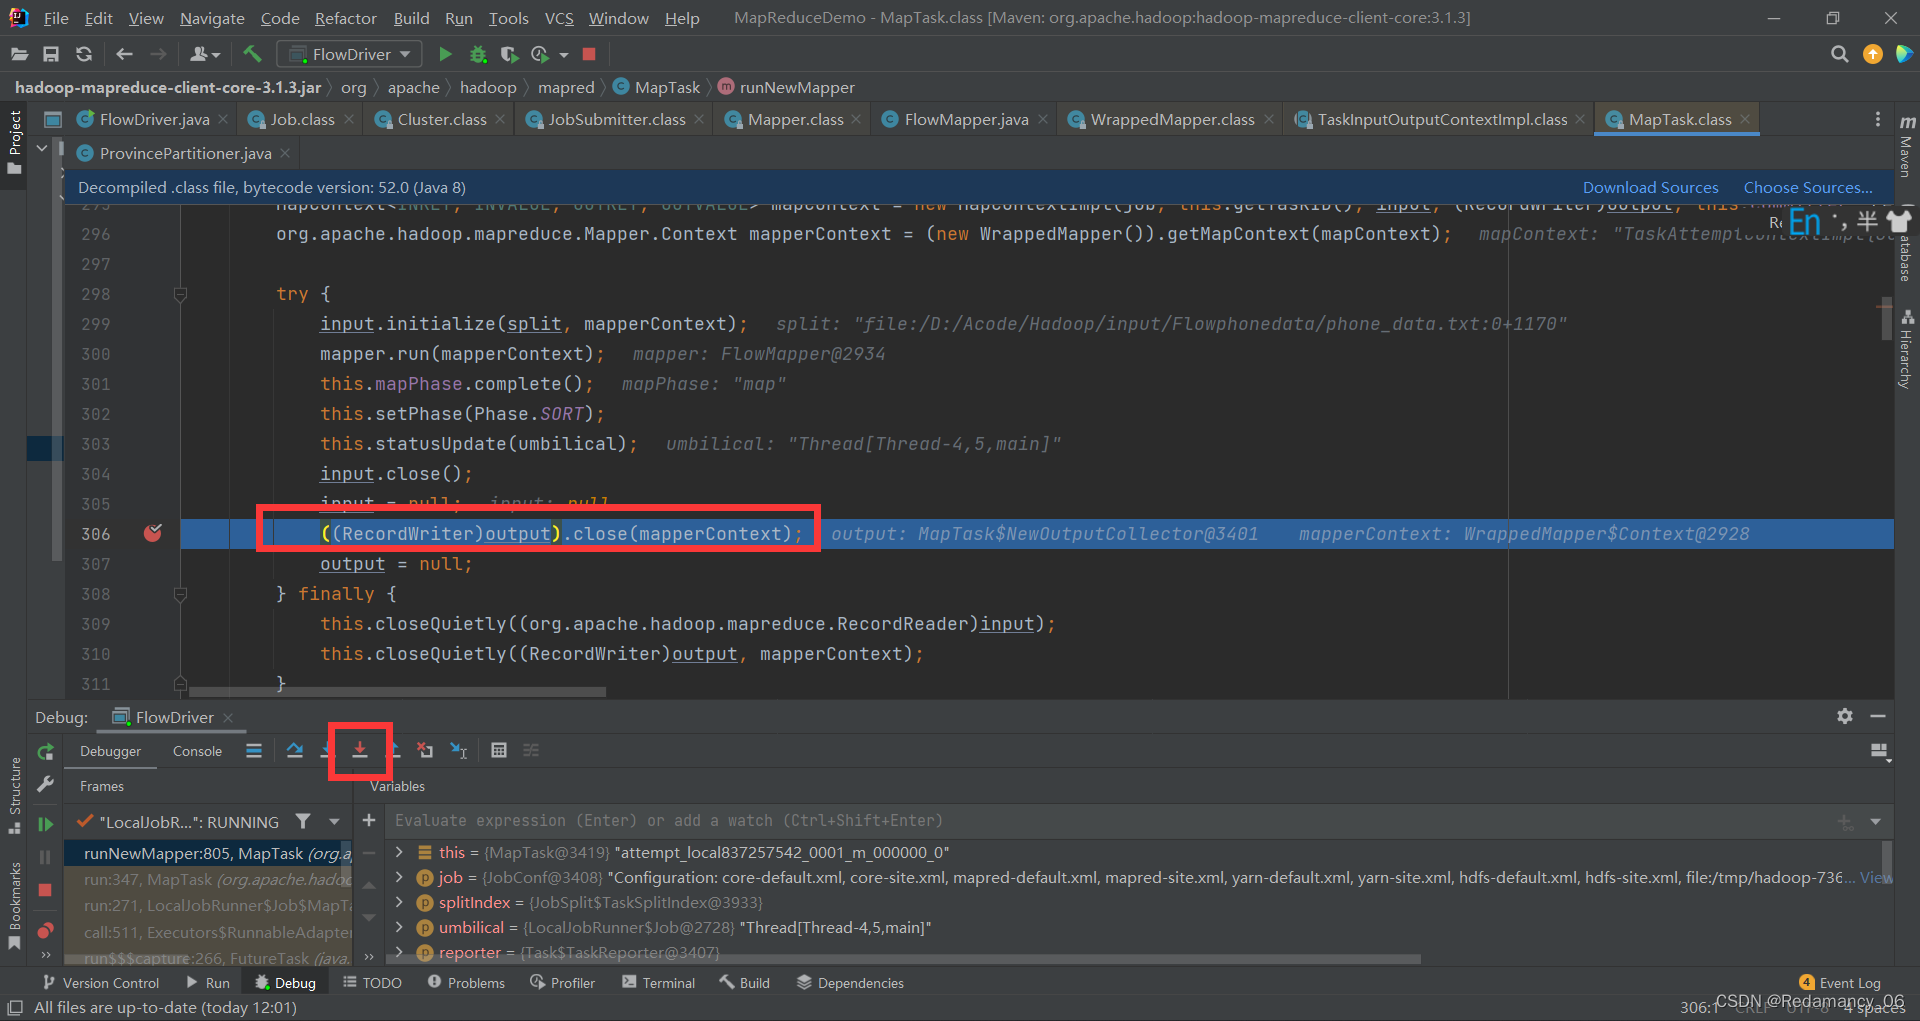The image size is (1920, 1021).
Task: Run FlowDriver with the green play icon
Action: [x=445, y=54]
